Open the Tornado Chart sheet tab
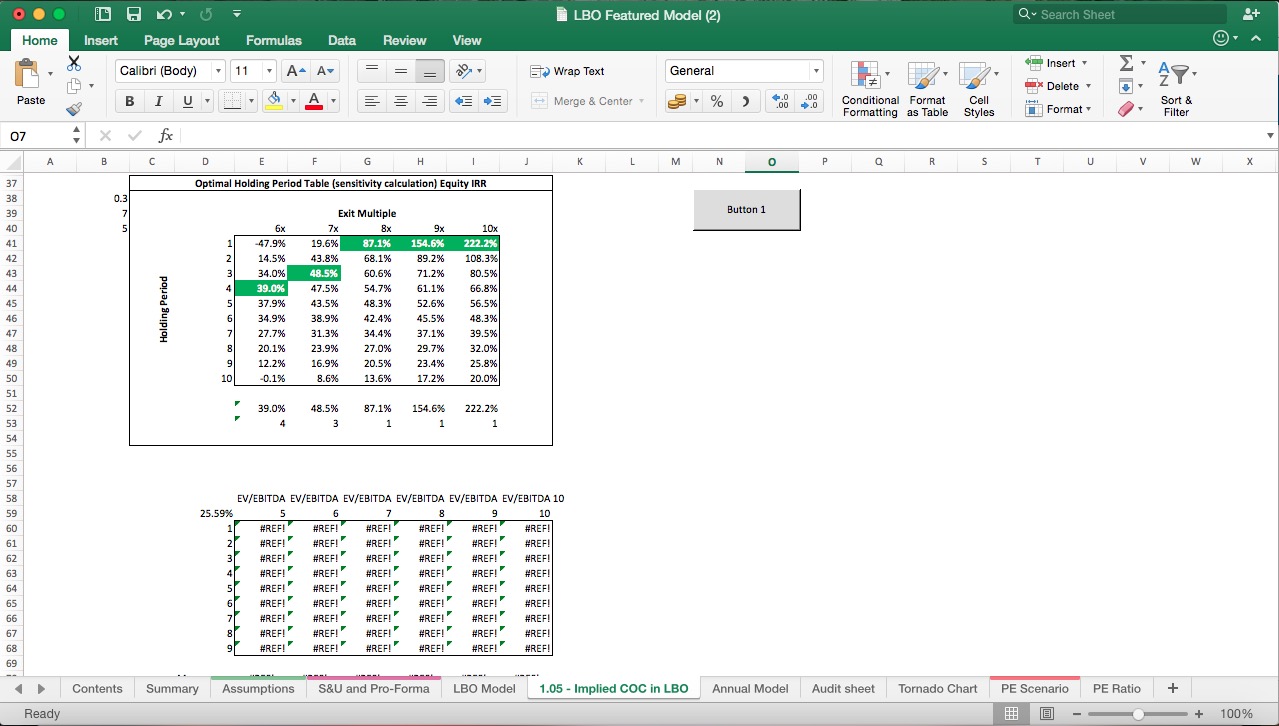 pos(936,688)
